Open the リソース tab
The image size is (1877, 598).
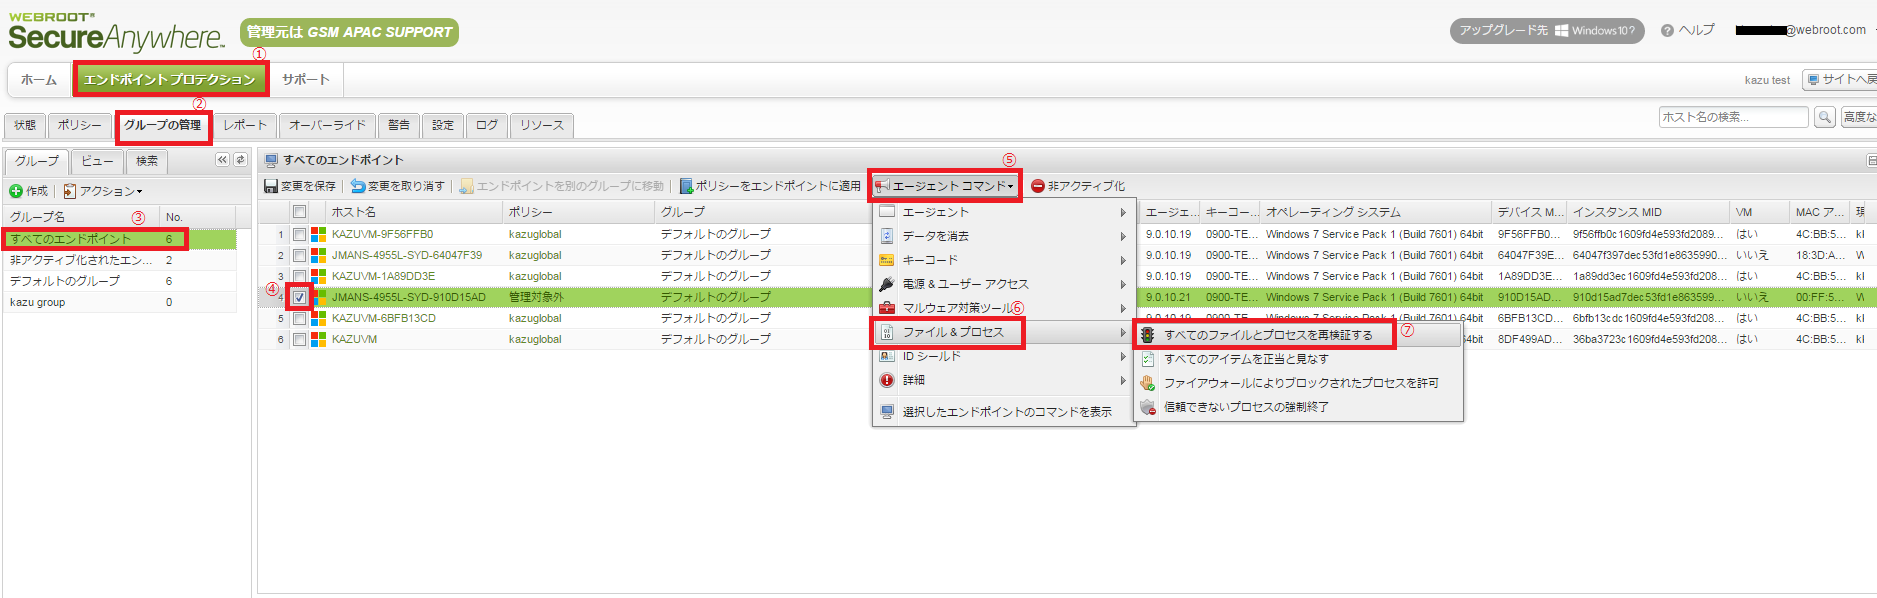pos(542,126)
